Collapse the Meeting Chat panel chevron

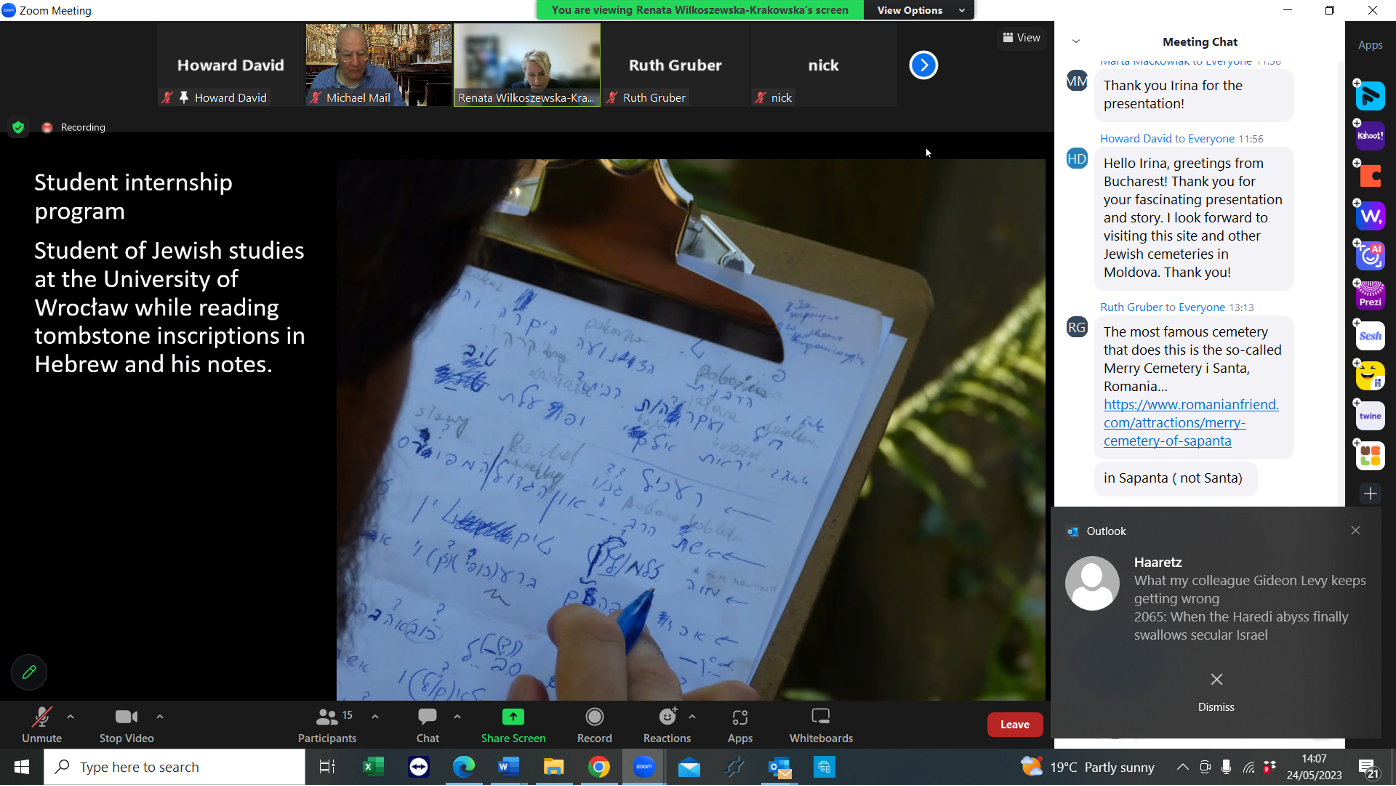pyautogui.click(x=1074, y=42)
